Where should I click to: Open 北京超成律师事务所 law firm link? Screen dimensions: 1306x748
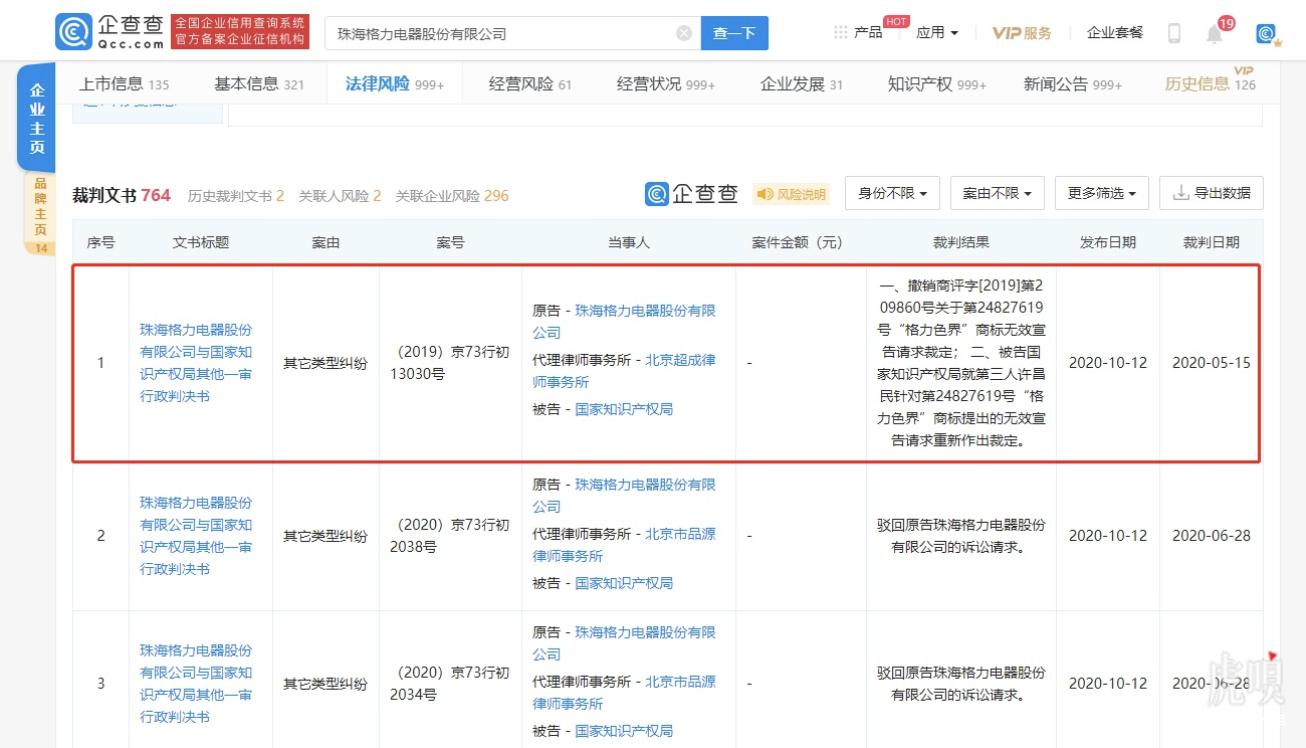624,371
